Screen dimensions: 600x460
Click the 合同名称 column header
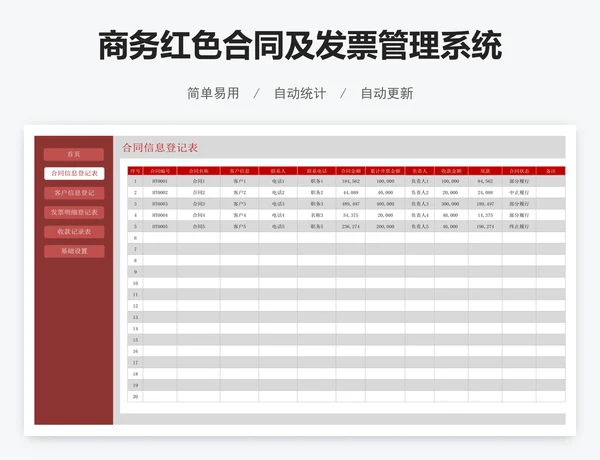tap(199, 171)
